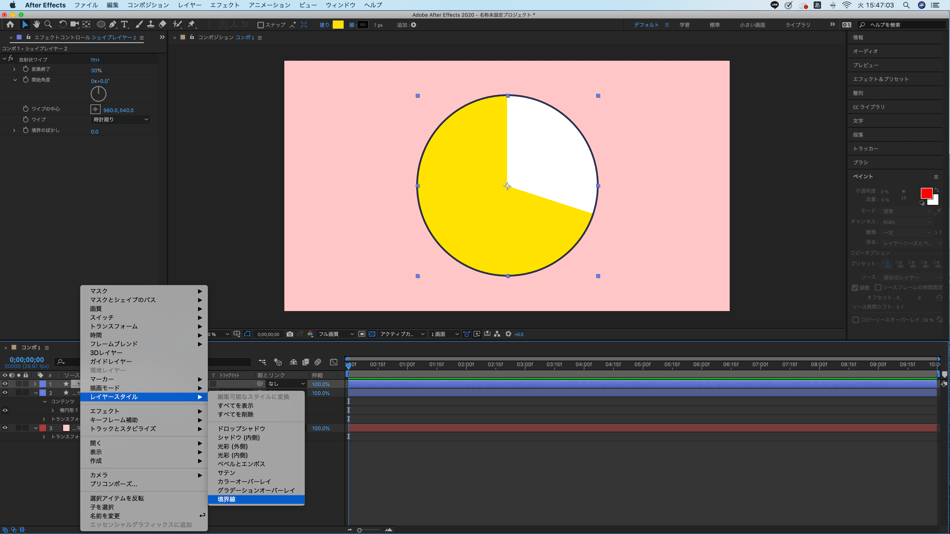The width and height of the screenshot is (950, 534).
Task: Select the Type (T) tool
Action: pos(125,25)
